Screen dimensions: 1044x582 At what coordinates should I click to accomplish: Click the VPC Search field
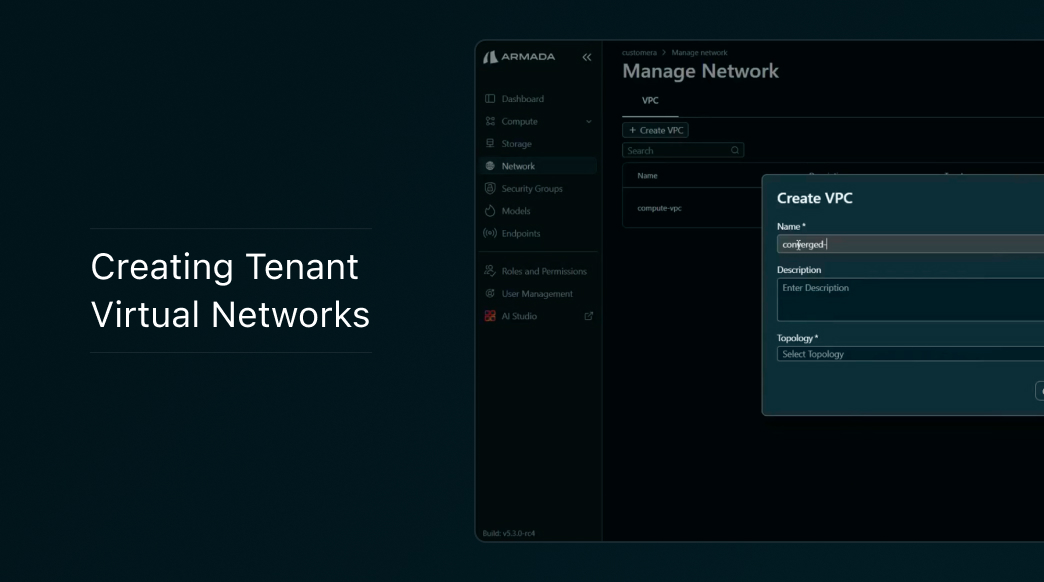pos(682,150)
